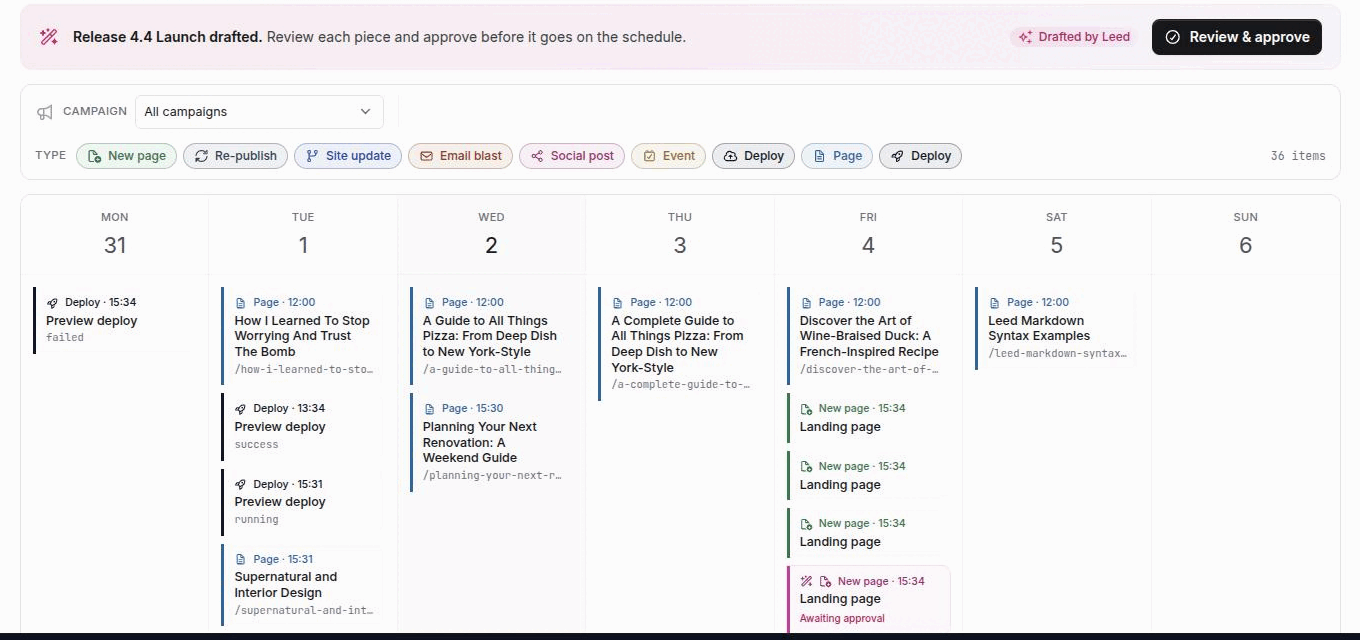
Task: Click wand icon on Awaiting approval Landing page
Action: tap(806, 582)
